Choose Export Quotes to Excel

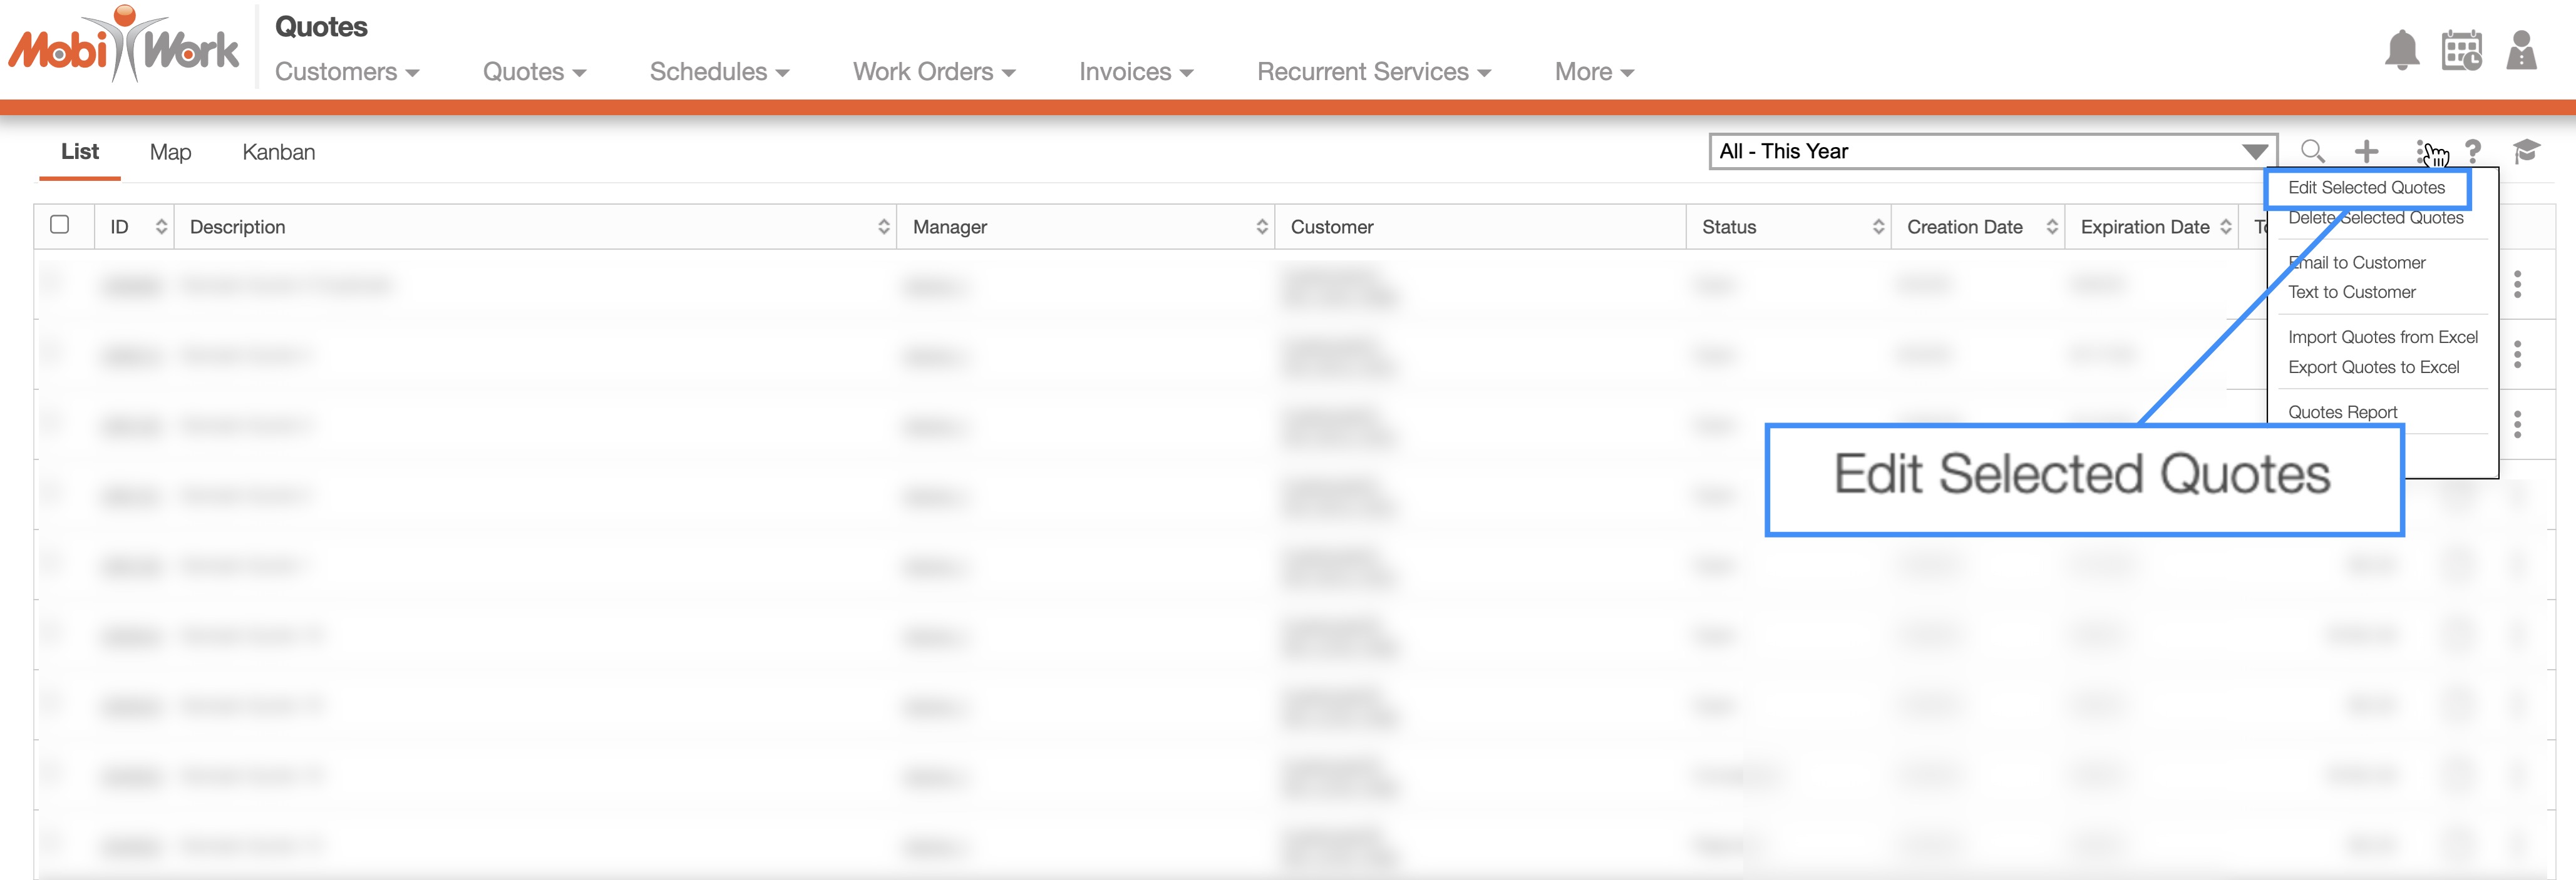pos(2373,367)
